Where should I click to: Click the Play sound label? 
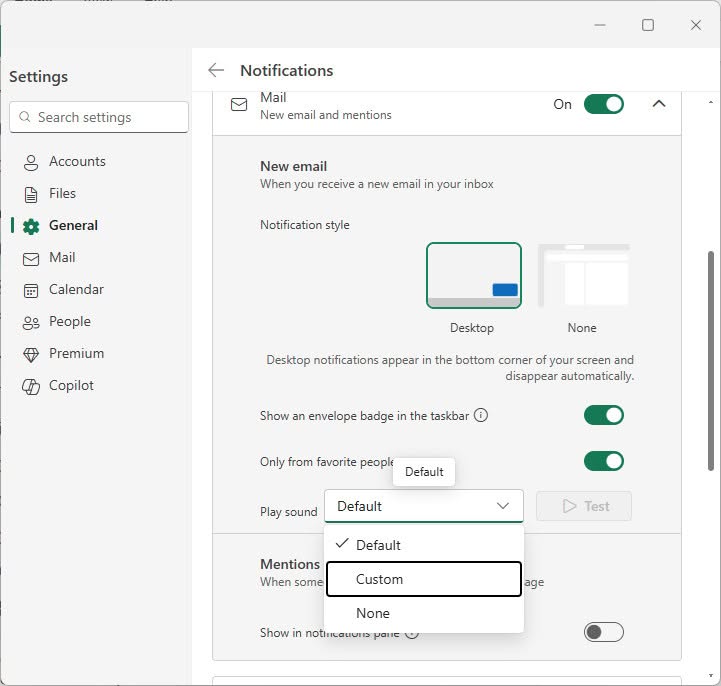288,512
